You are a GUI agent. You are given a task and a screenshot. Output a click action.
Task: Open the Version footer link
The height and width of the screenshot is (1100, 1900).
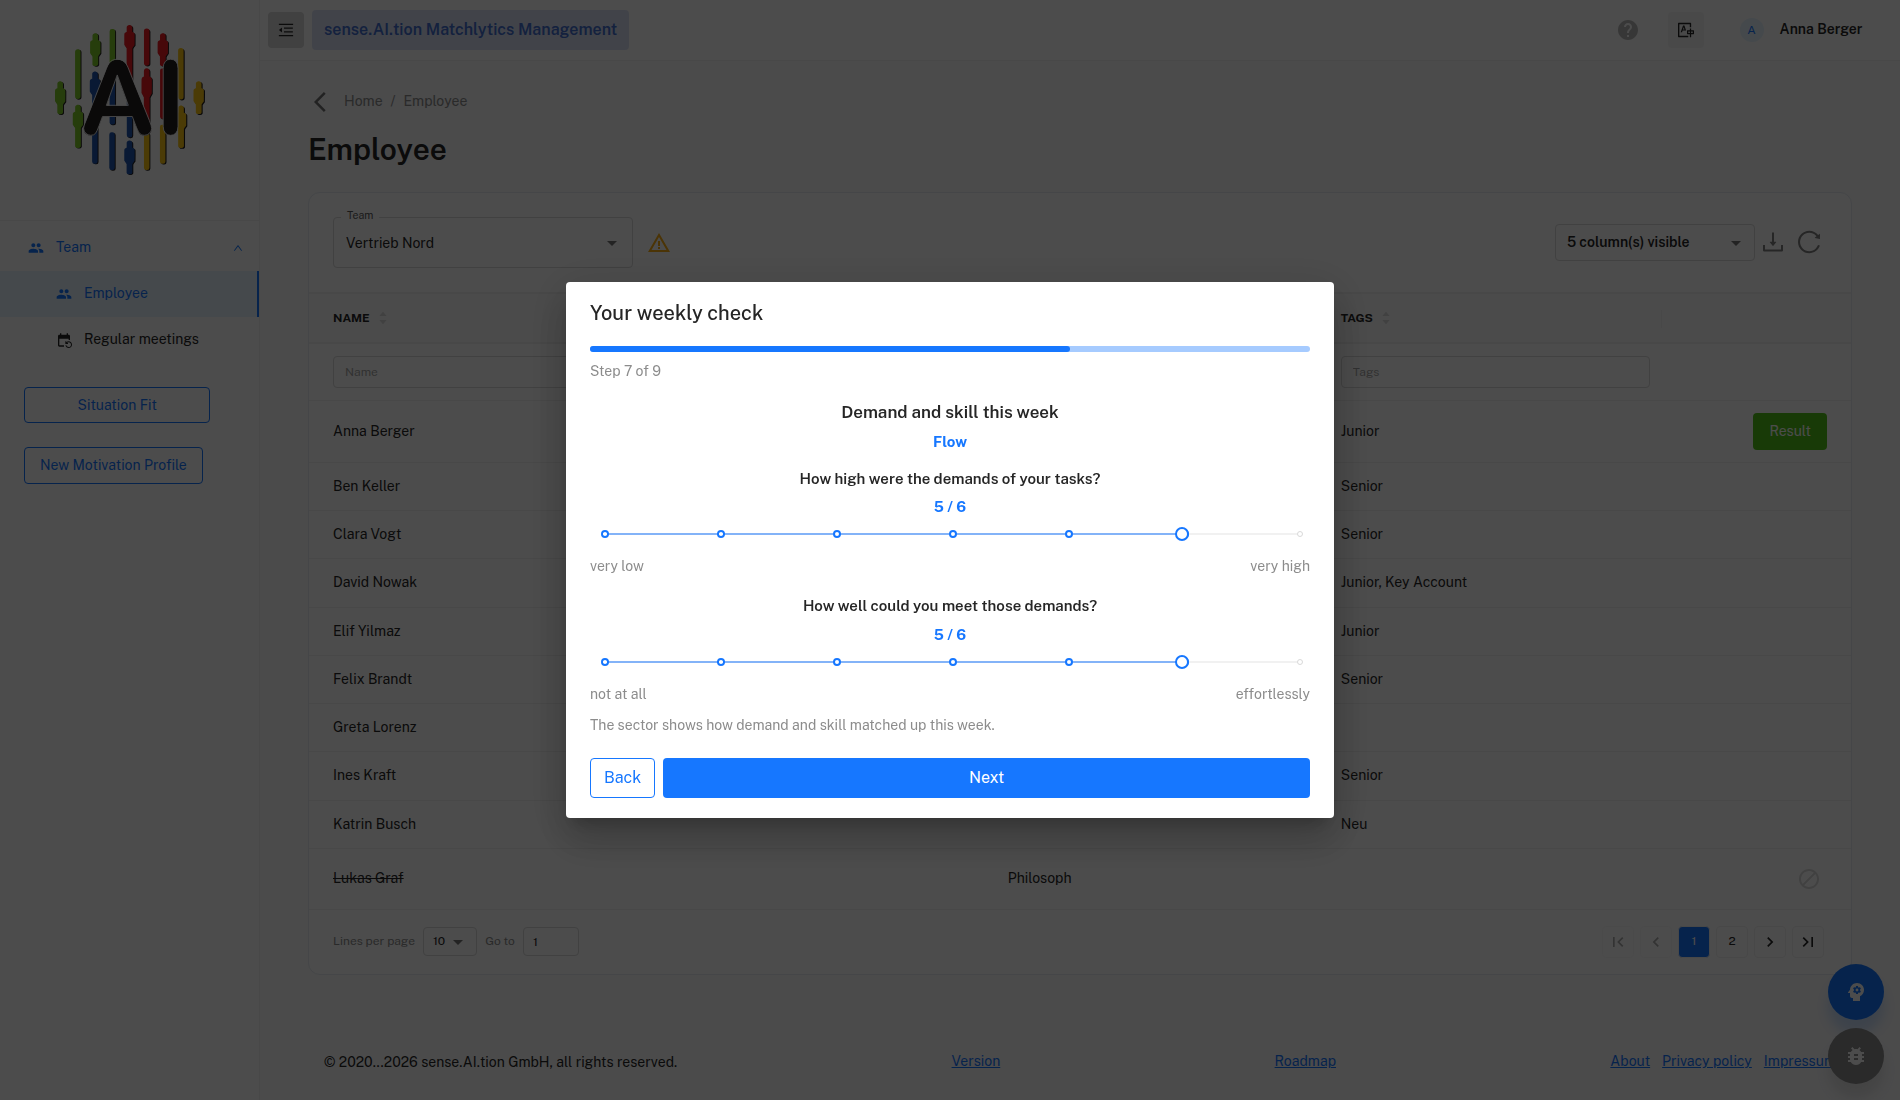(x=976, y=1061)
